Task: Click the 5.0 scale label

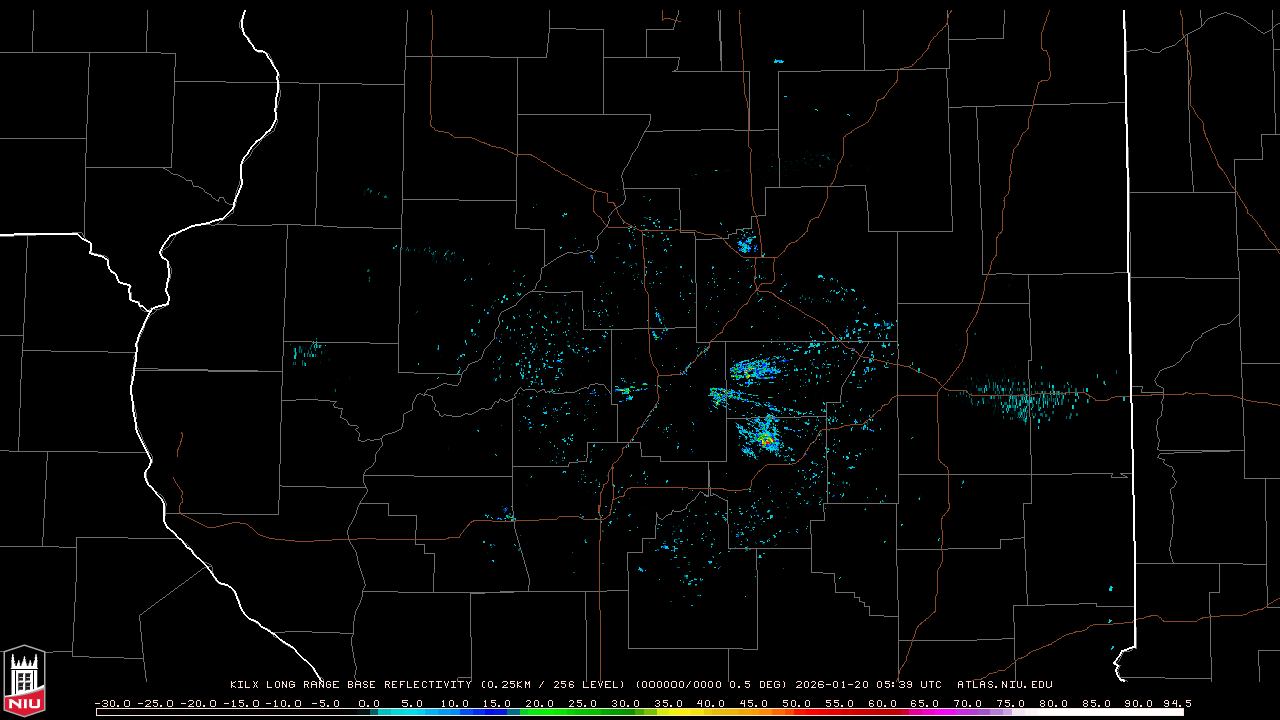Action: click(413, 704)
